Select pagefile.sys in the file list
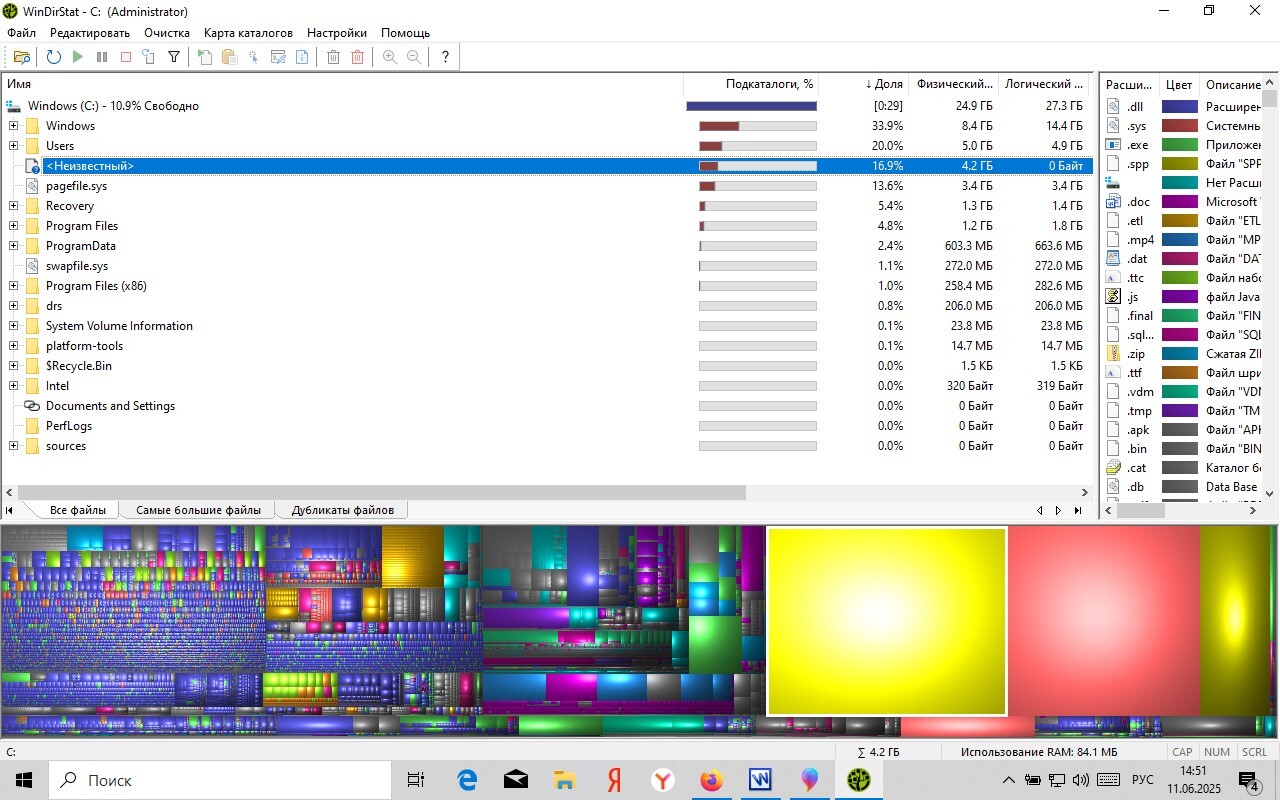 [76, 186]
